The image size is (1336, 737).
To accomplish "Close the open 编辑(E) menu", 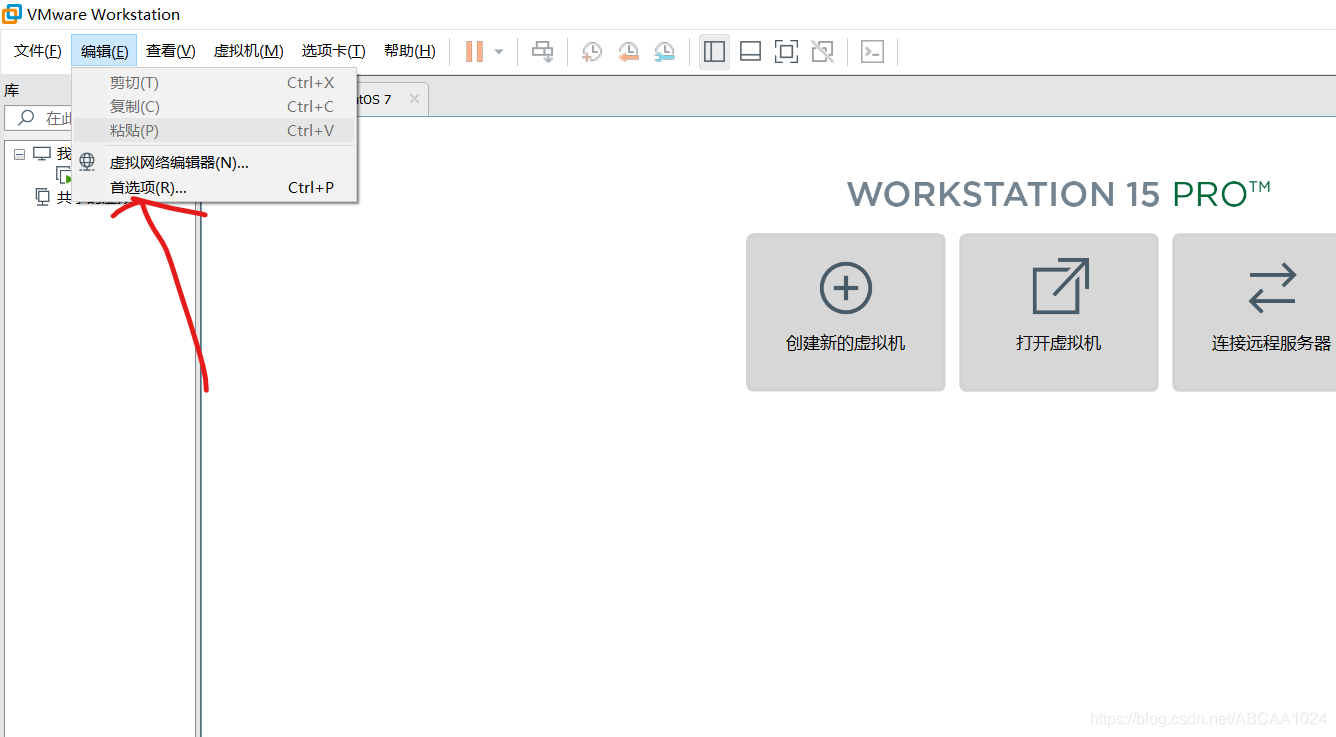I will coord(104,51).
